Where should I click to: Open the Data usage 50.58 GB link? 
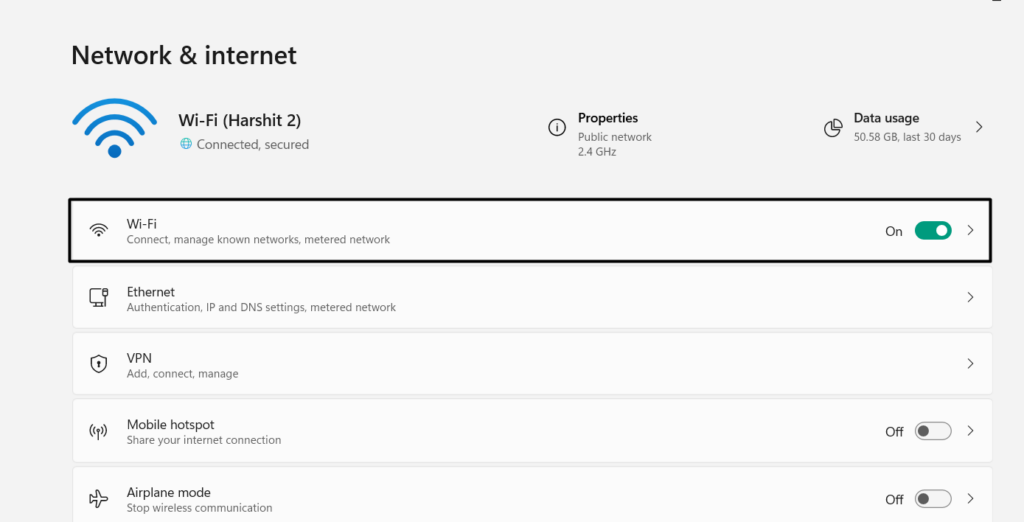pos(906,137)
